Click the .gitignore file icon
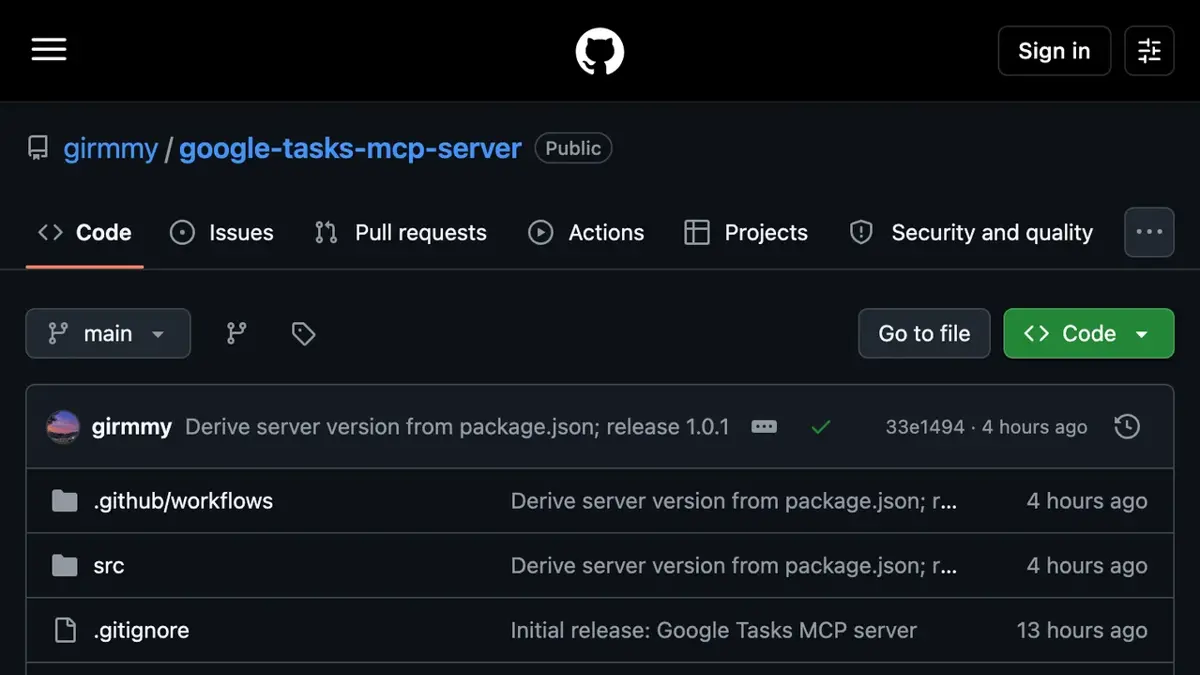The image size is (1200, 675). point(65,631)
